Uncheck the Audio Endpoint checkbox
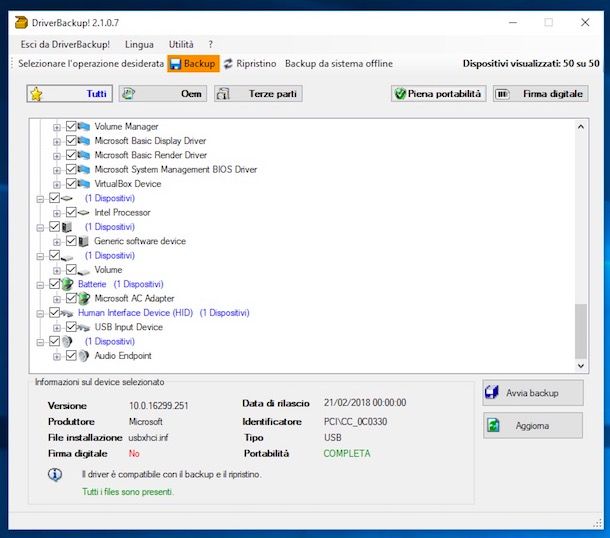The image size is (610, 538). pos(71,355)
